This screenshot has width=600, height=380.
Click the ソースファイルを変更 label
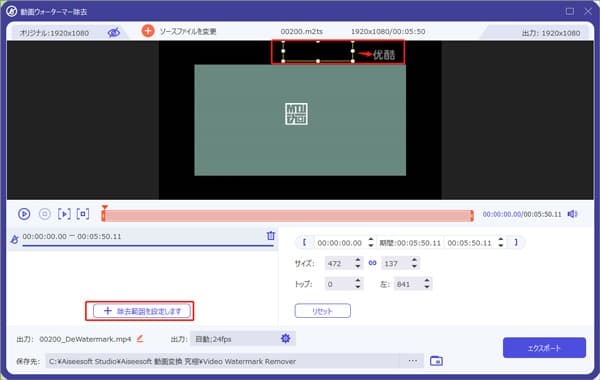[188, 31]
